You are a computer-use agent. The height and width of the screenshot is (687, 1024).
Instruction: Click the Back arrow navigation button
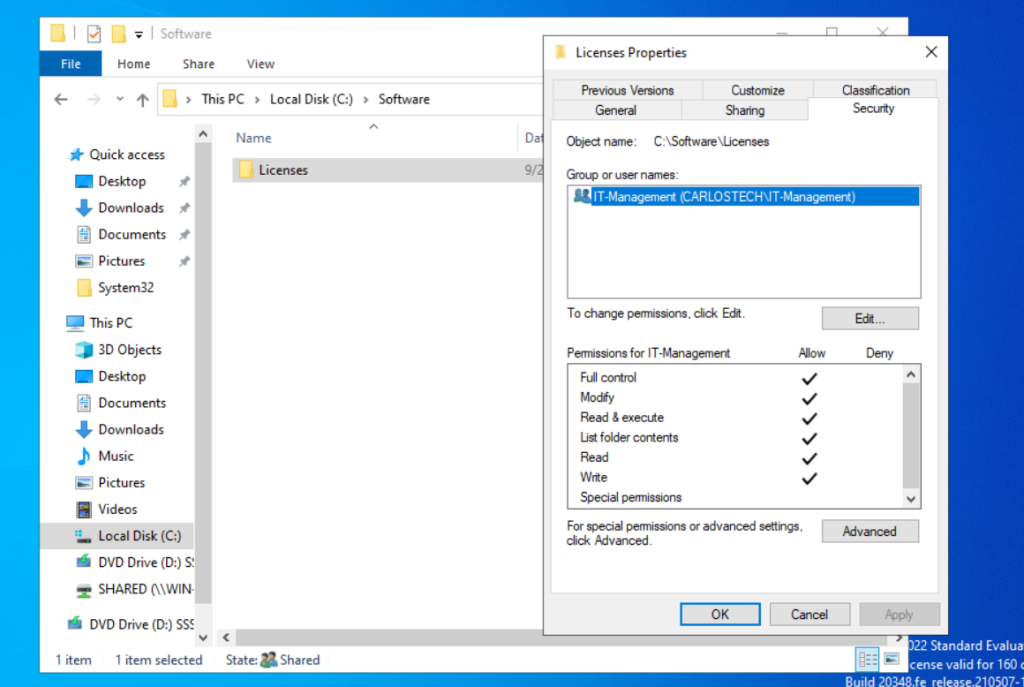click(x=61, y=99)
